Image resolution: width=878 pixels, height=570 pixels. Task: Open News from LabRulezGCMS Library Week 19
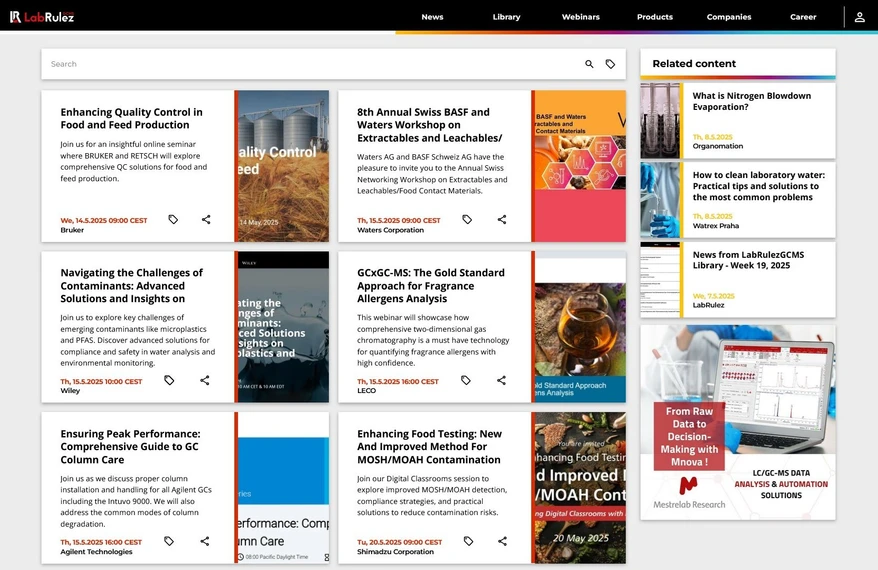(748, 260)
